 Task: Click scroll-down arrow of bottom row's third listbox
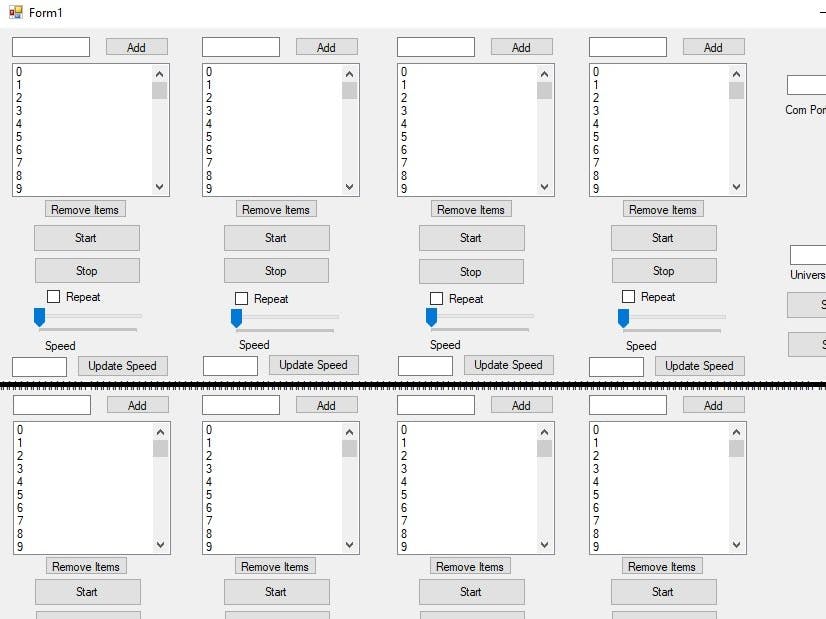545,545
